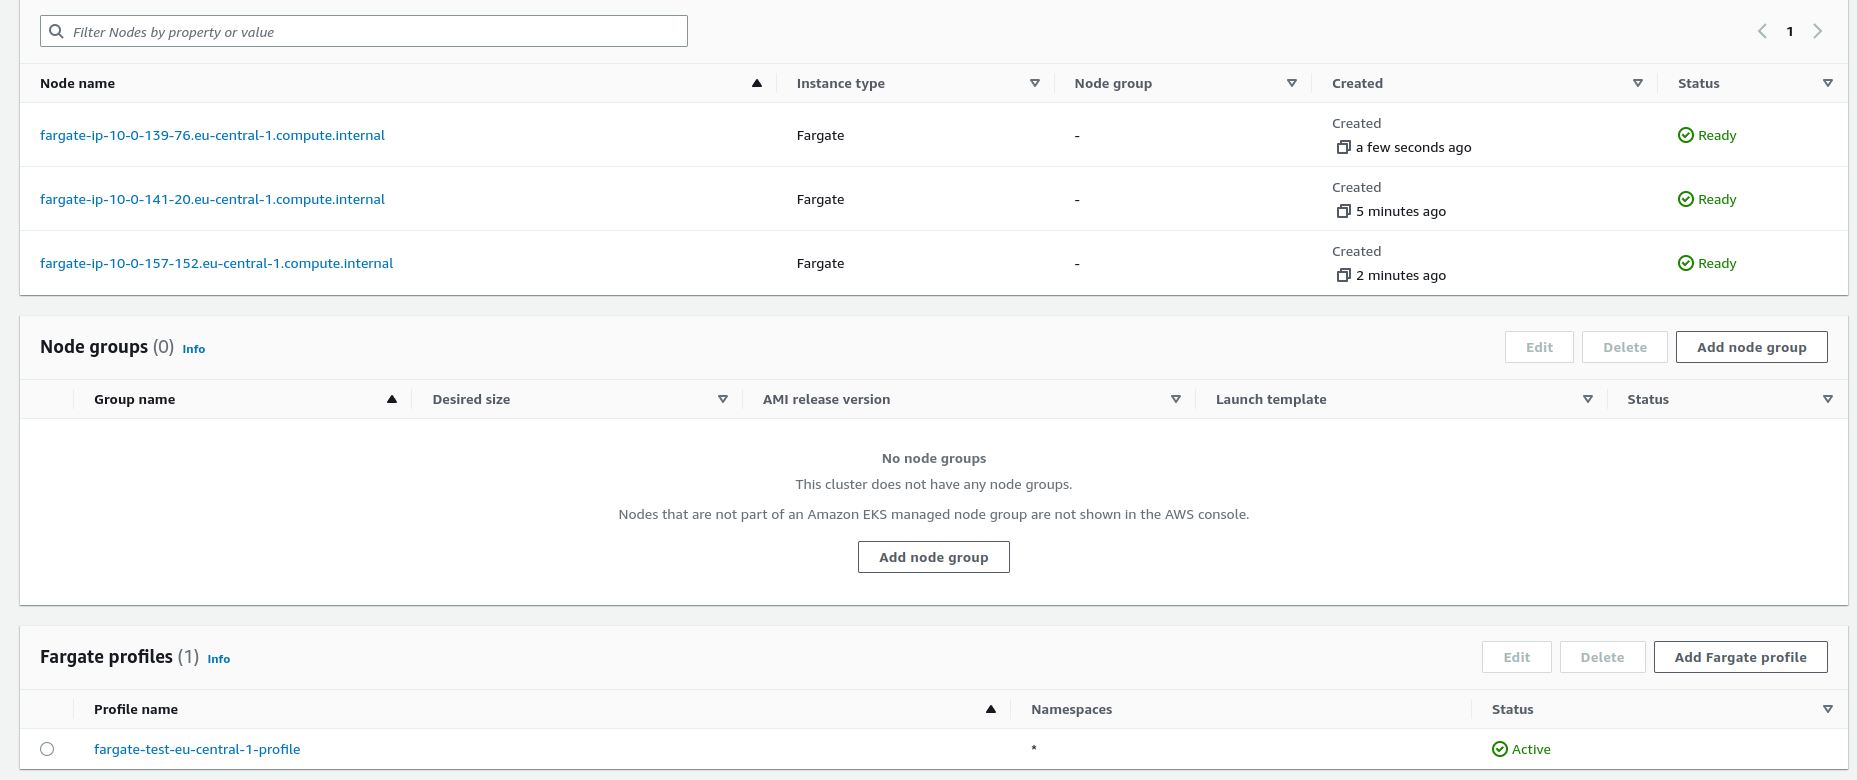Image resolution: width=1857 pixels, height=780 pixels.
Task: Click the Namespaces column header
Action: coord(1071,709)
